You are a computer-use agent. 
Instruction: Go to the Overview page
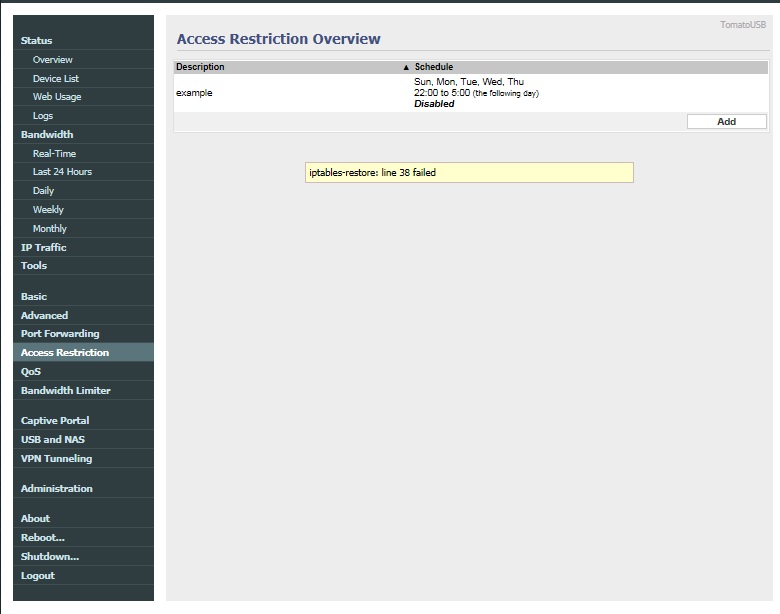tap(53, 60)
